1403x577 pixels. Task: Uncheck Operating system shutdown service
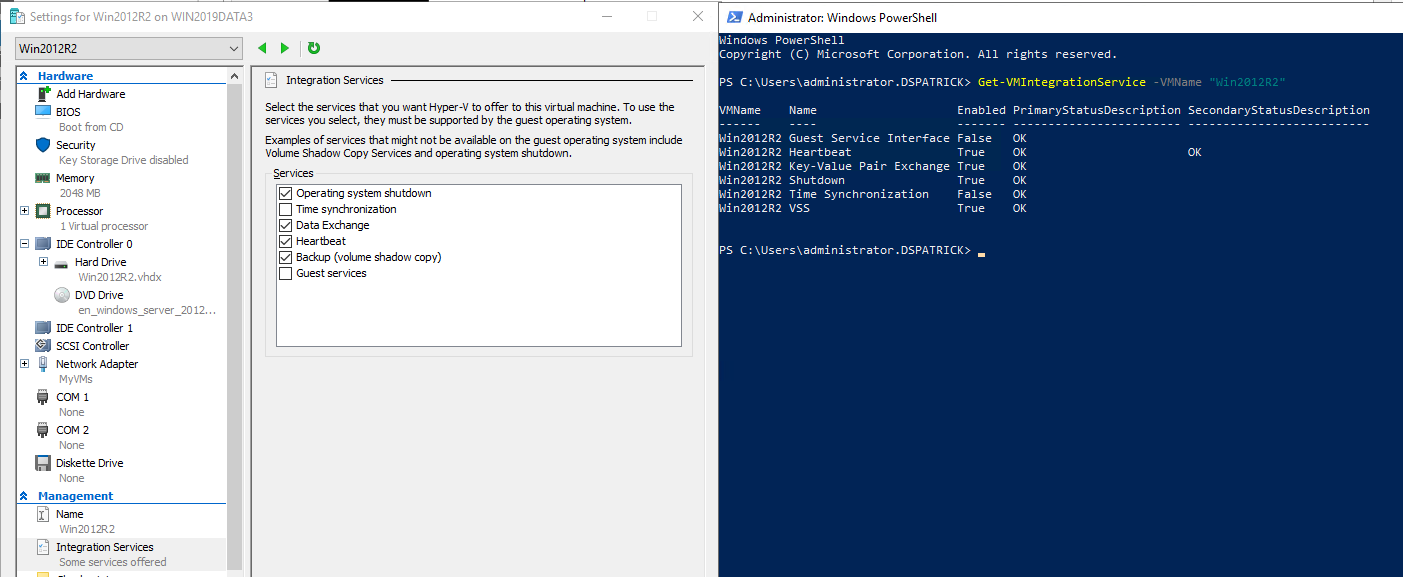(286, 193)
